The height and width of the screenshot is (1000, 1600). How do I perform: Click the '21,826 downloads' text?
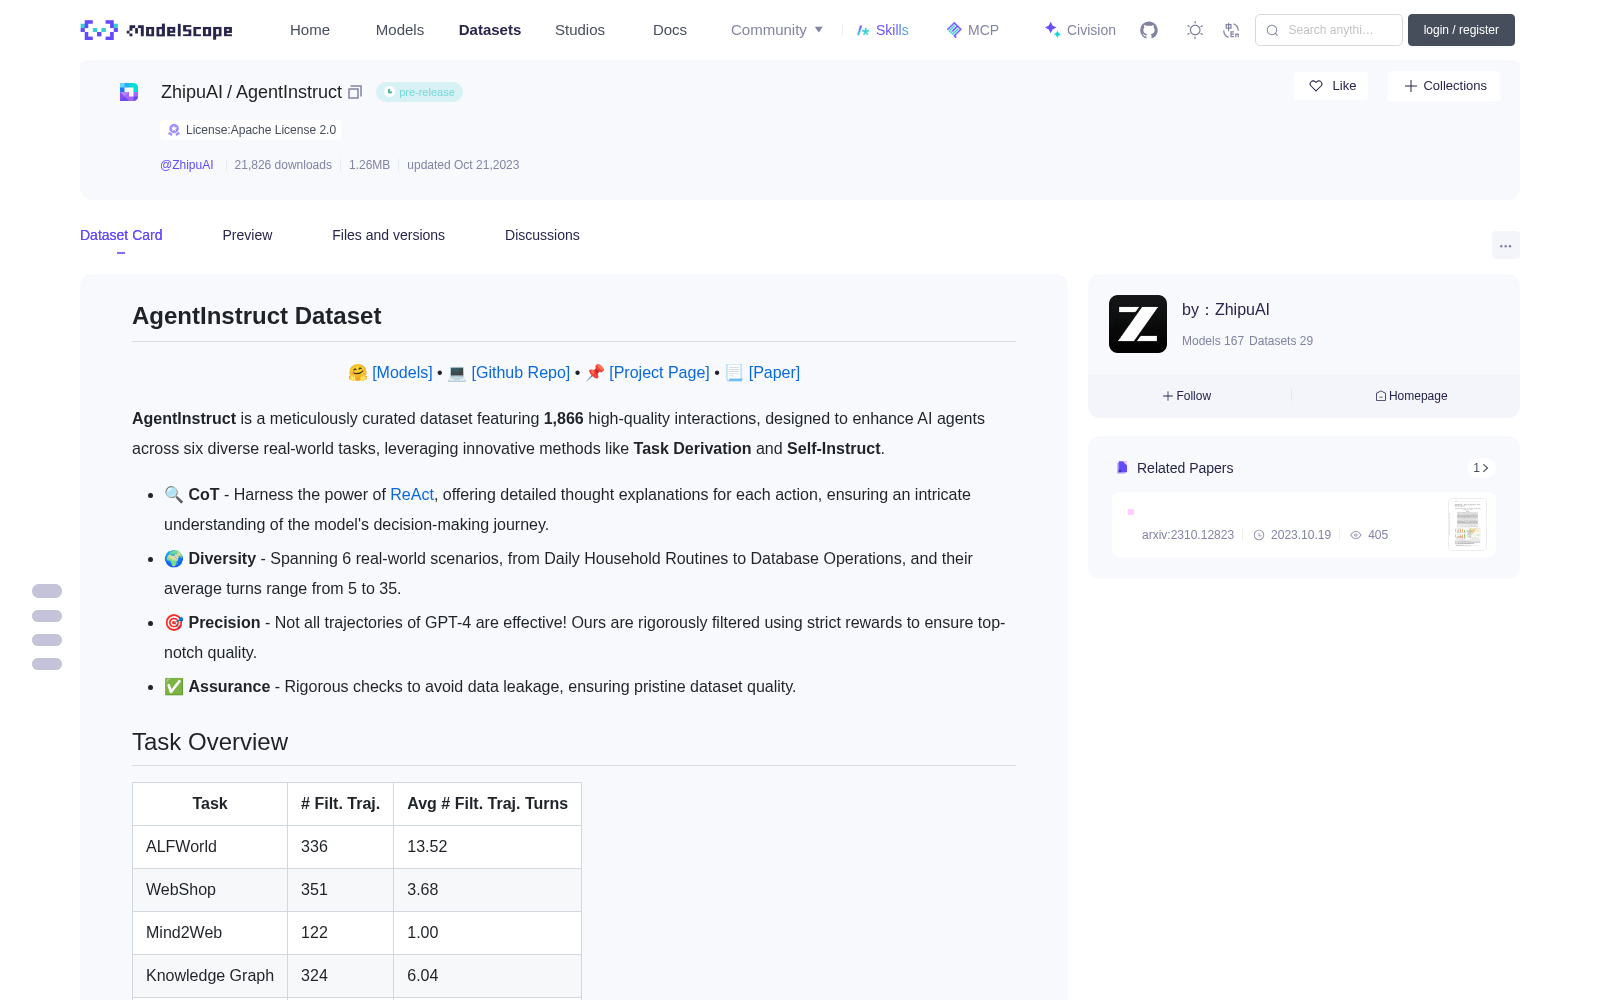point(283,165)
